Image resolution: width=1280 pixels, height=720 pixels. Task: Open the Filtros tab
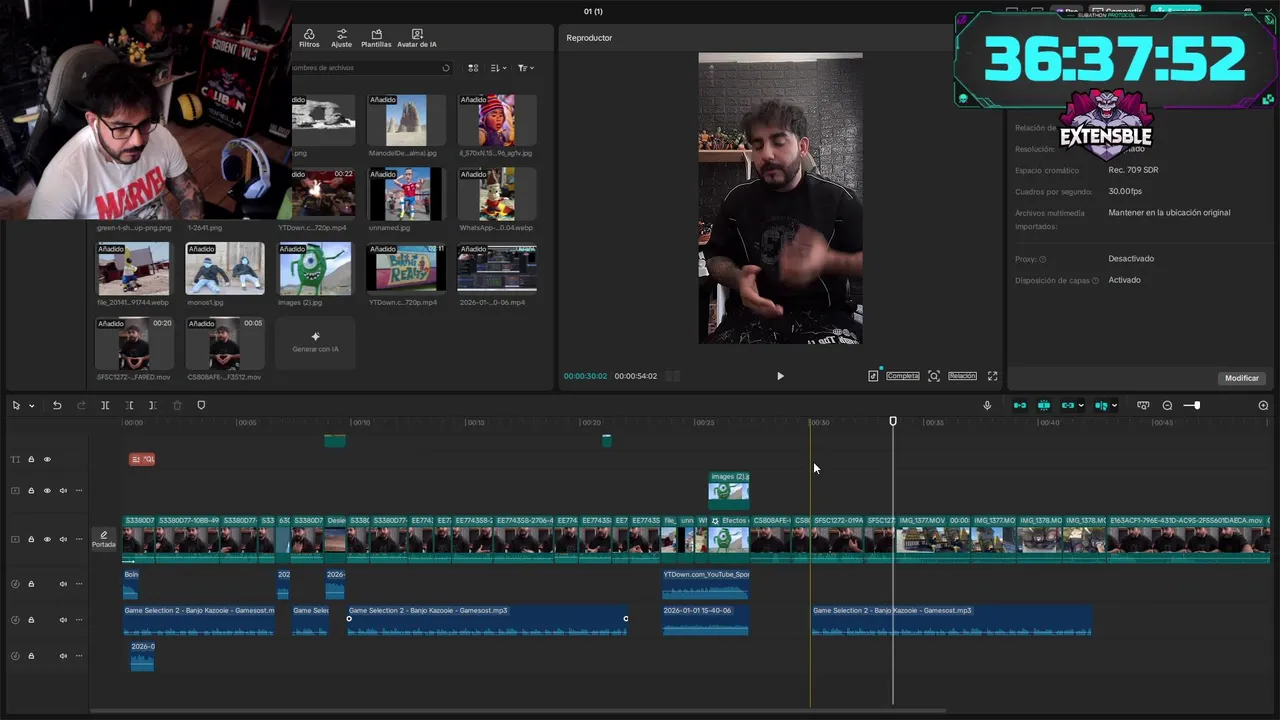[x=309, y=38]
